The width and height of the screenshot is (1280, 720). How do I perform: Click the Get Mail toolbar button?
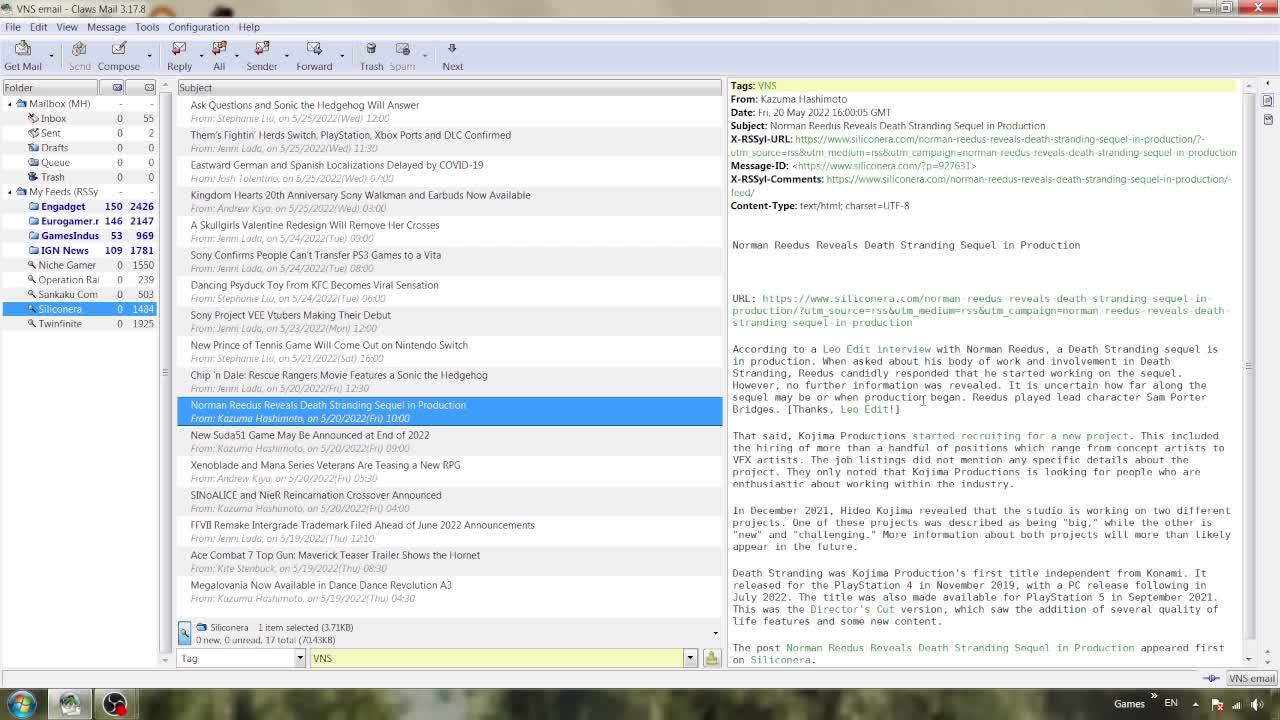coord(23,56)
